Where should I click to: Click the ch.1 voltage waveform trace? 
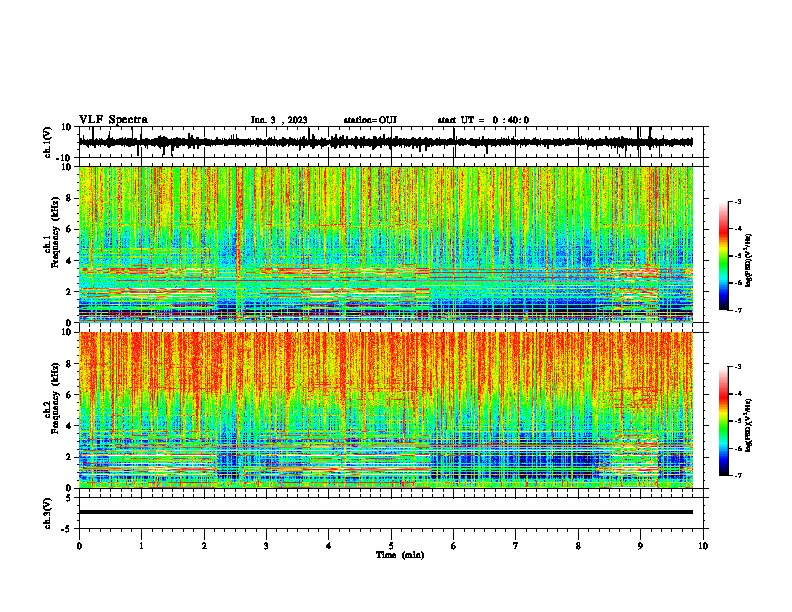pyautogui.click(x=385, y=142)
